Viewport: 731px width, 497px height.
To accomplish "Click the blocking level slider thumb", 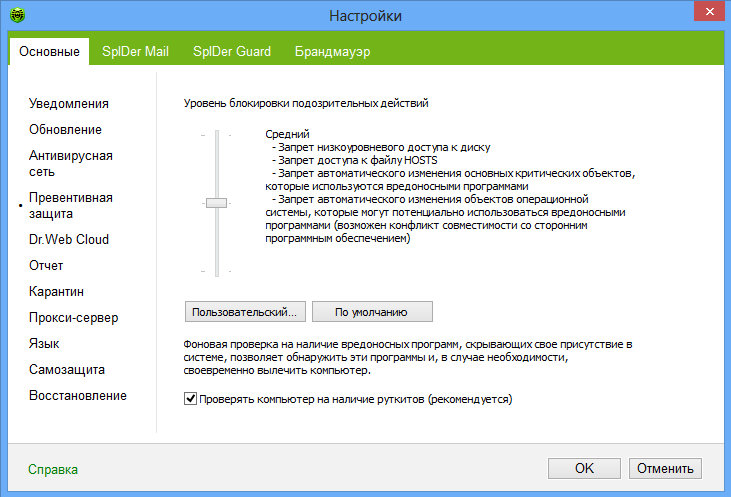I will [x=216, y=203].
